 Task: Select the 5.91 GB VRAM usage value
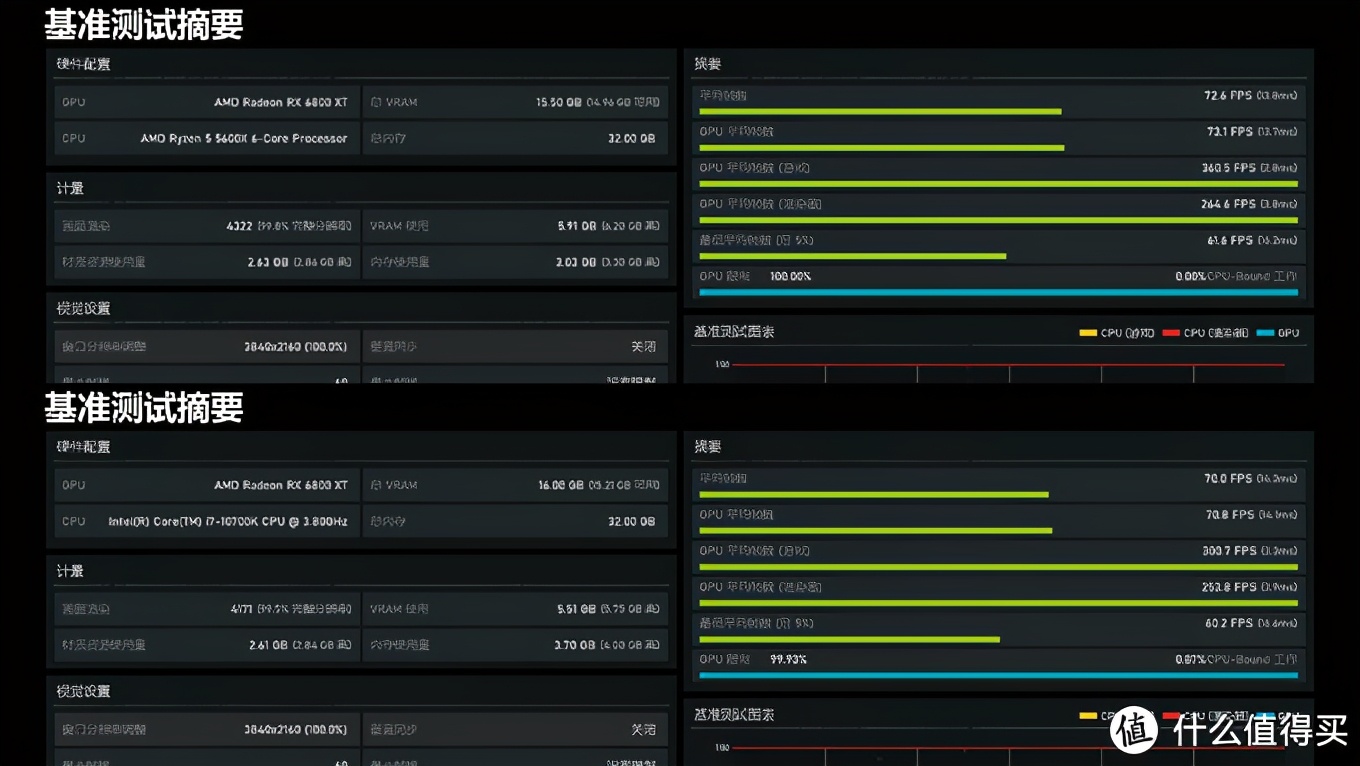(x=577, y=225)
